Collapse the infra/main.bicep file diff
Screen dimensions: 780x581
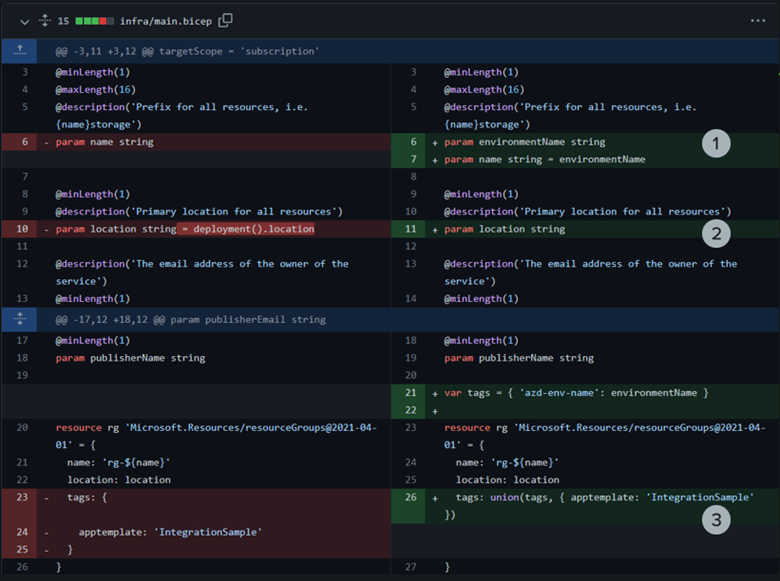(25, 20)
